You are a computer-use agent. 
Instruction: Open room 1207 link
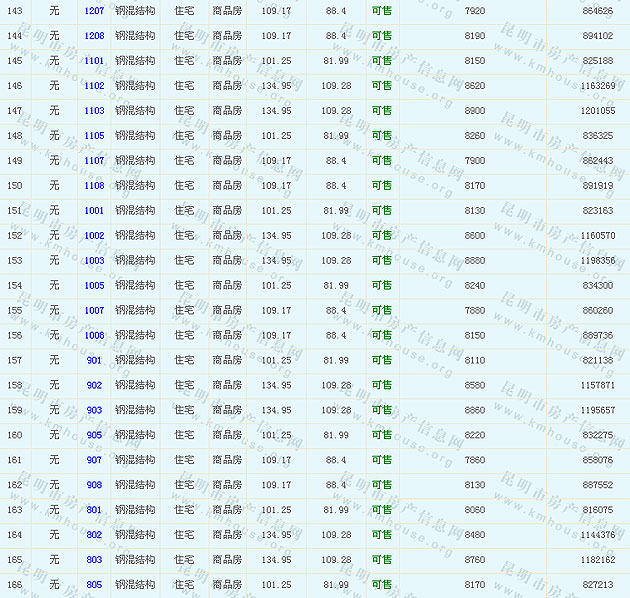tap(94, 11)
